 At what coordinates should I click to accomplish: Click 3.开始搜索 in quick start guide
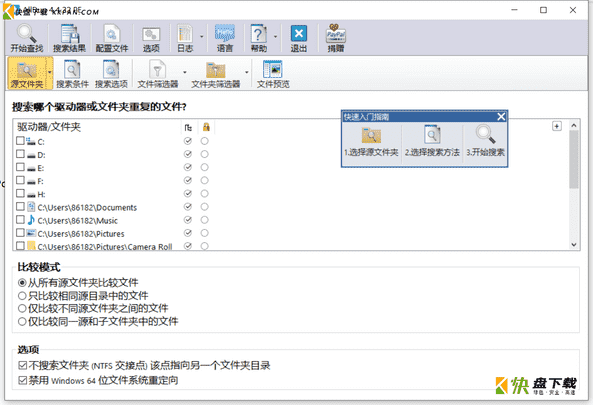click(485, 142)
